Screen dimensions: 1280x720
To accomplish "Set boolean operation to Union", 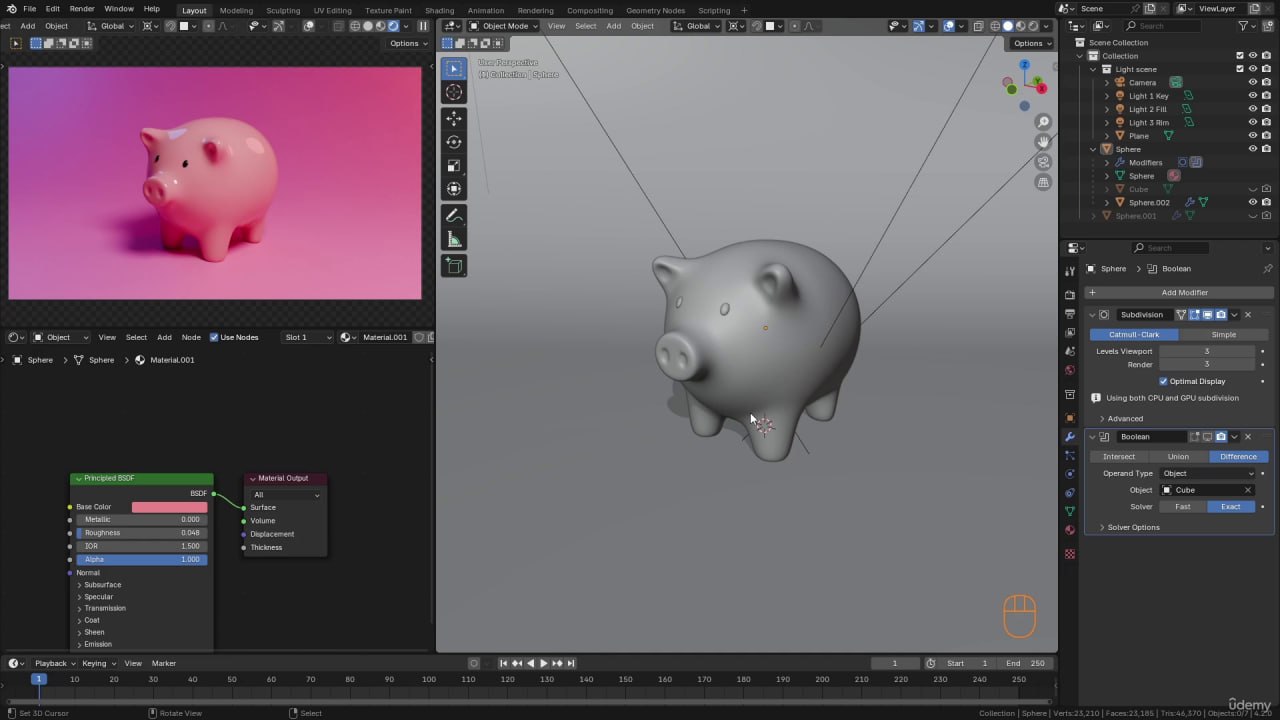I will [1178, 456].
